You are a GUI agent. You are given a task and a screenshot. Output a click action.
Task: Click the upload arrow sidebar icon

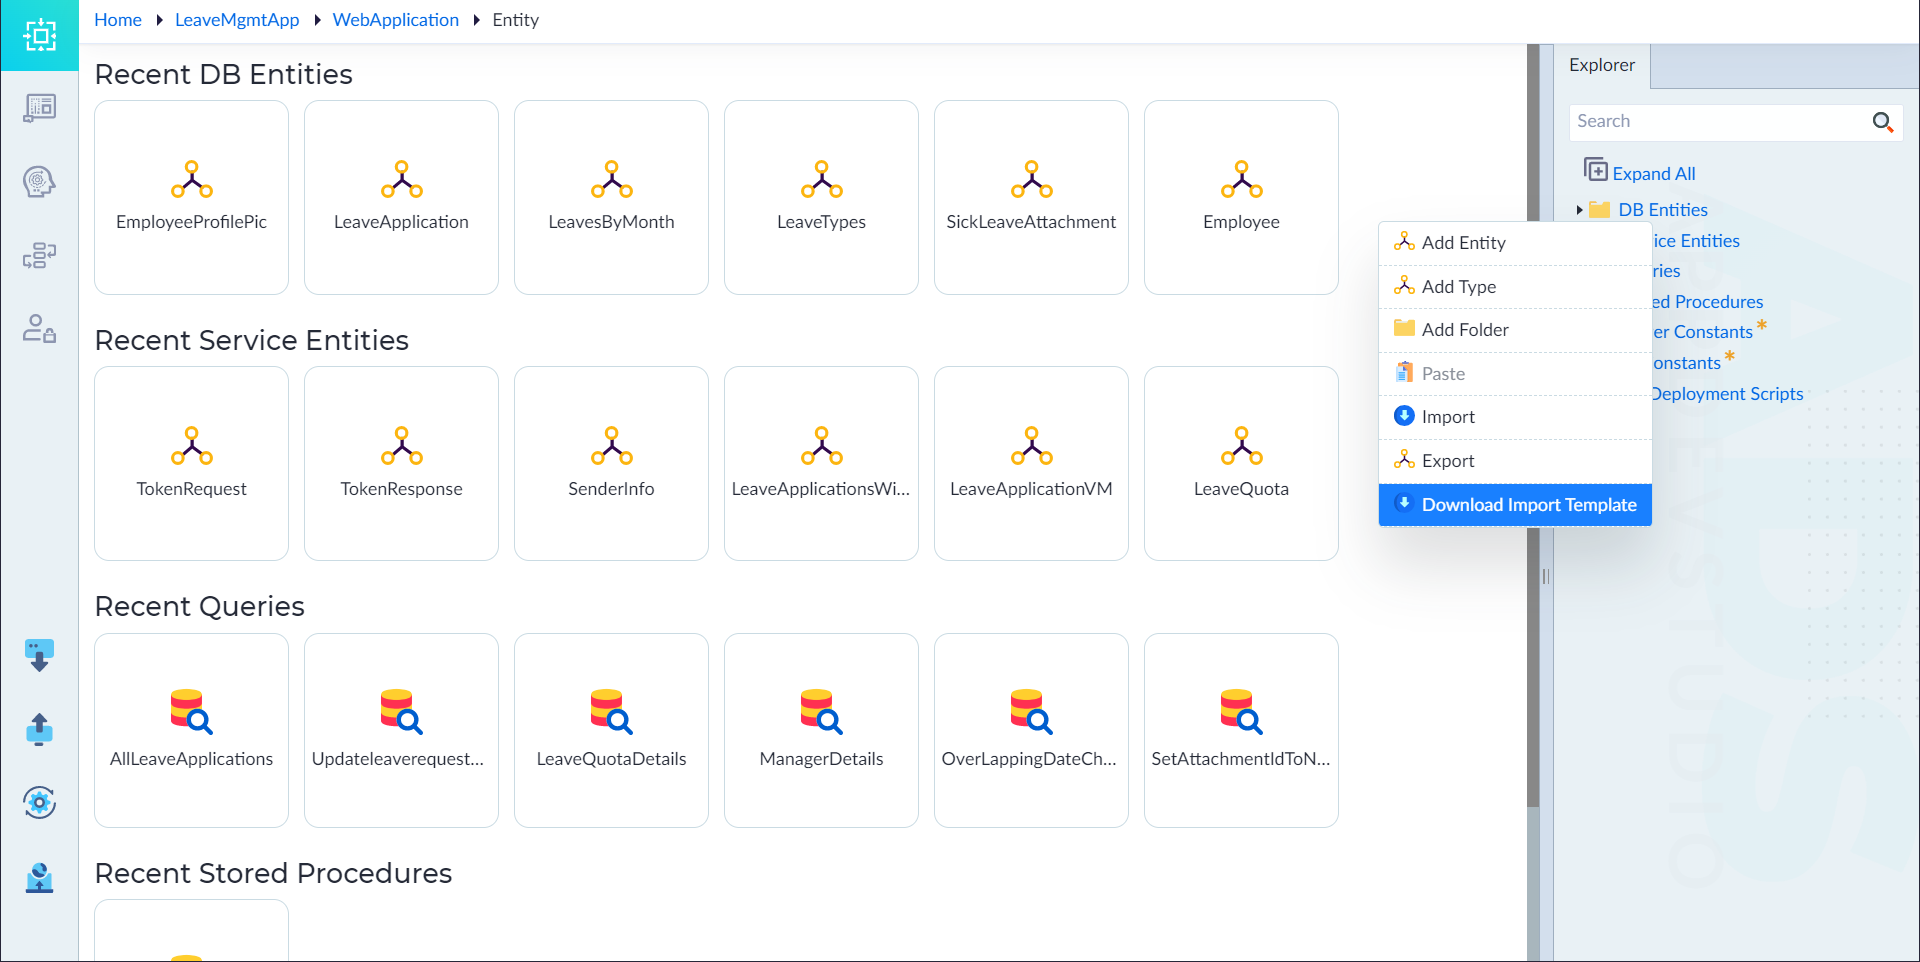click(x=40, y=729)
